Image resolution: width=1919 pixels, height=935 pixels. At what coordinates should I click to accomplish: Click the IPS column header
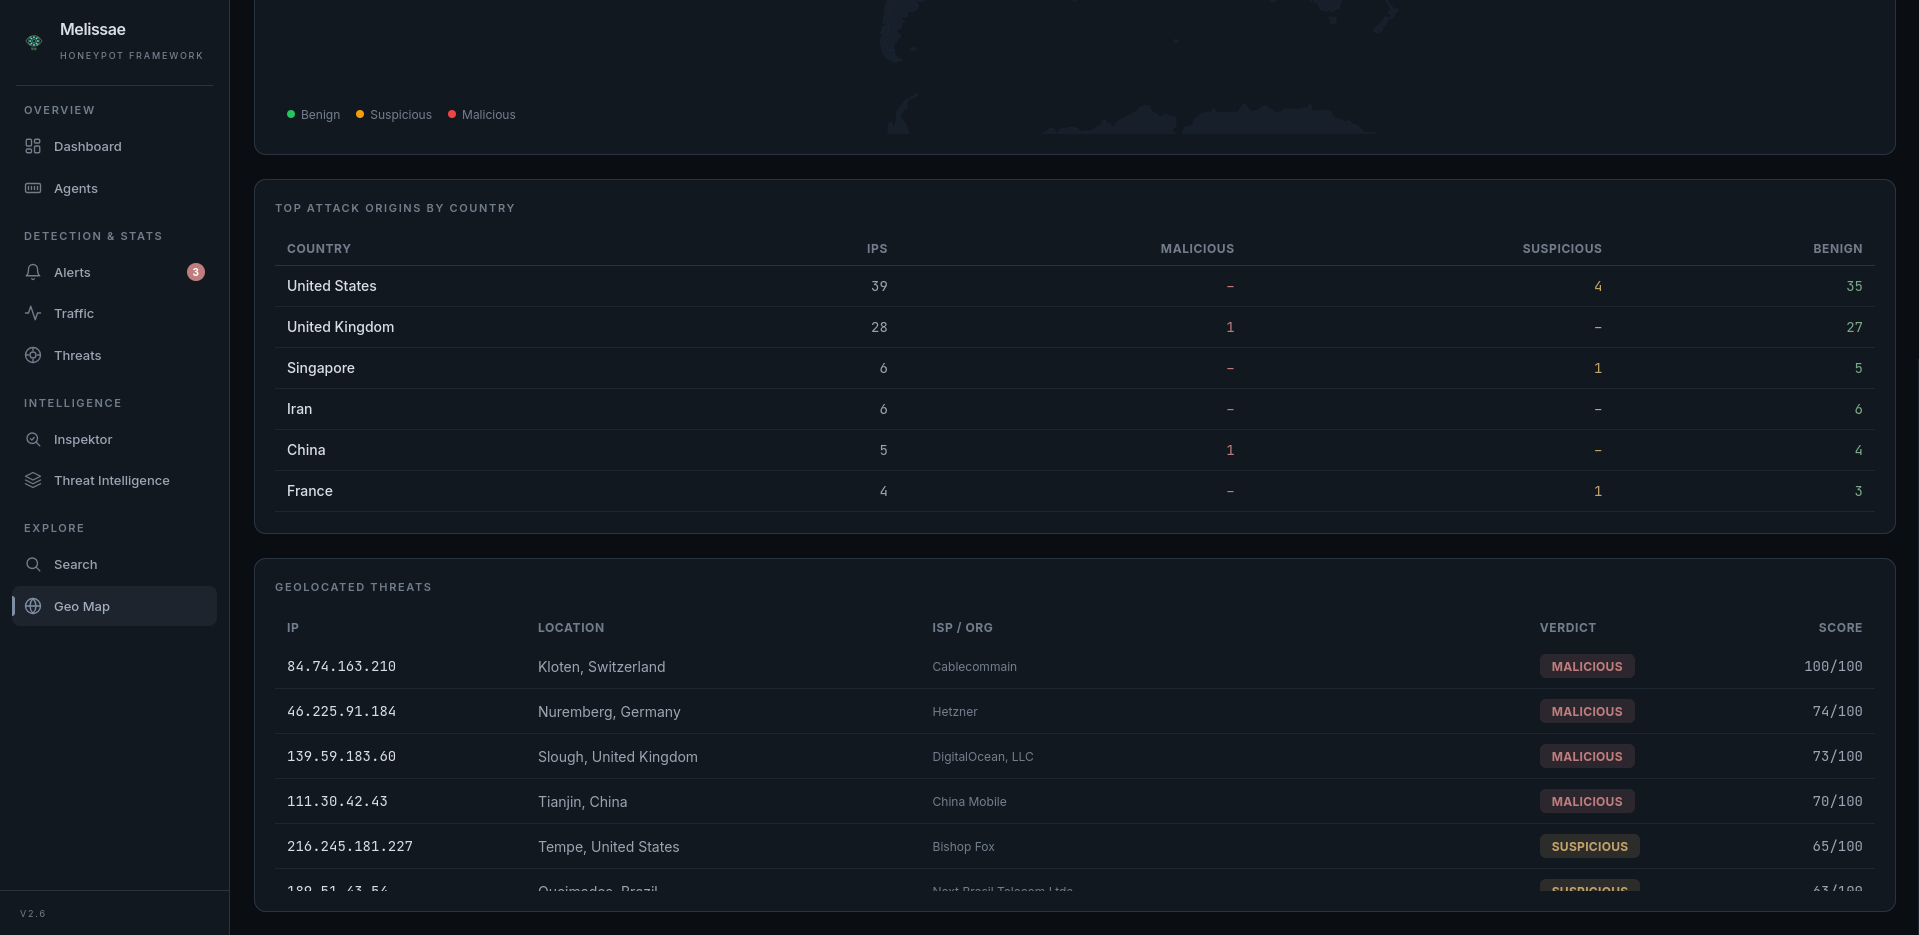click(x=877, y=248)
